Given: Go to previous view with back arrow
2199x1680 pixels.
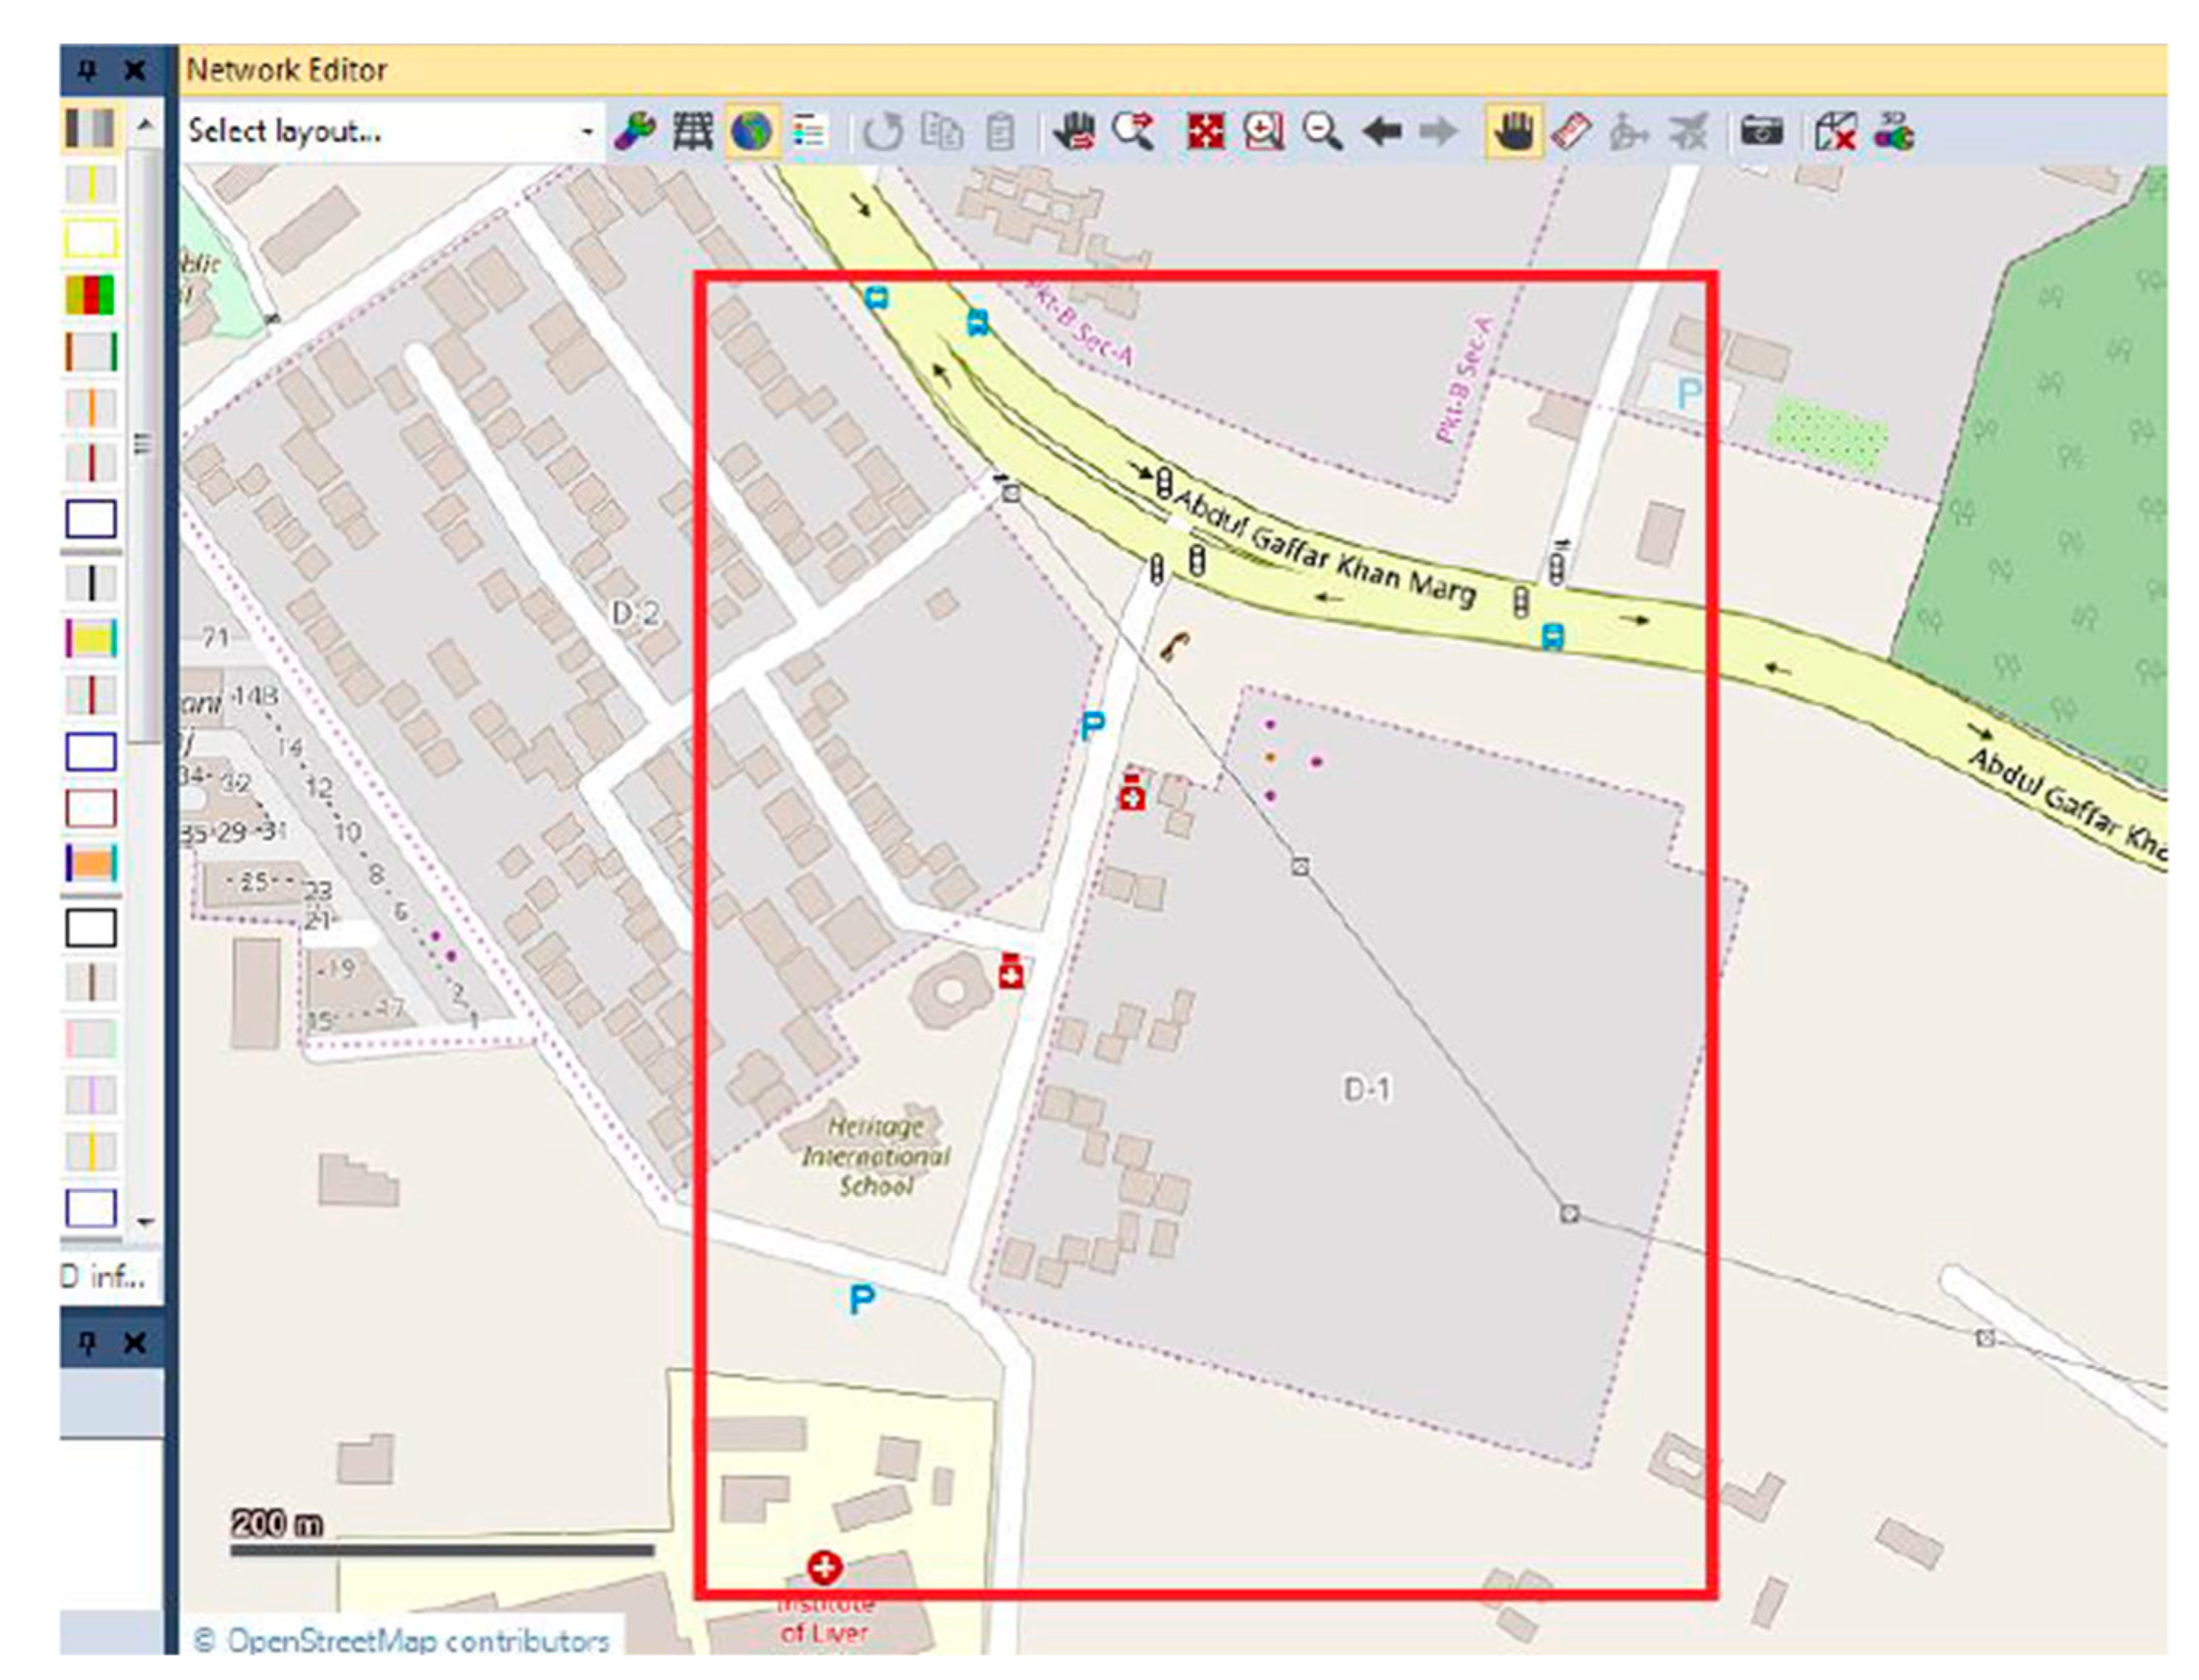Looking at the screenshot, I should (1381, 131).
